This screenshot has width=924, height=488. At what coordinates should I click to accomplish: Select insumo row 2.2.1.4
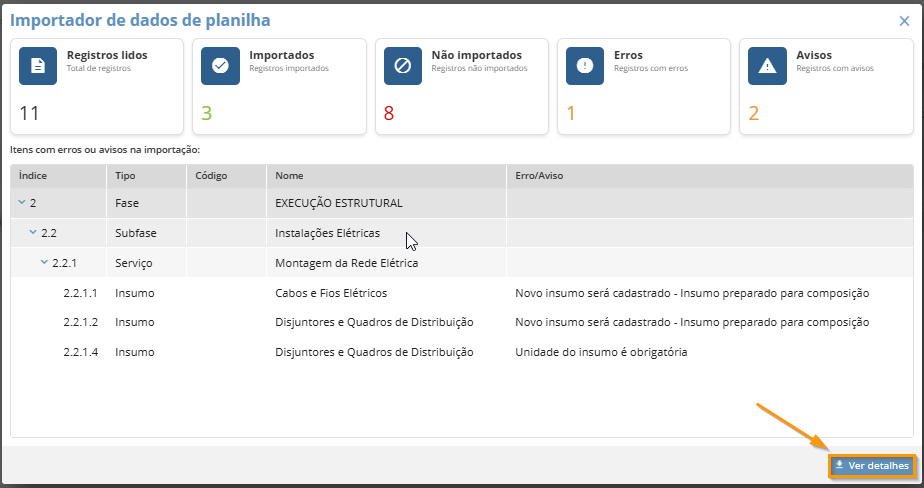(x=82, y=352)
